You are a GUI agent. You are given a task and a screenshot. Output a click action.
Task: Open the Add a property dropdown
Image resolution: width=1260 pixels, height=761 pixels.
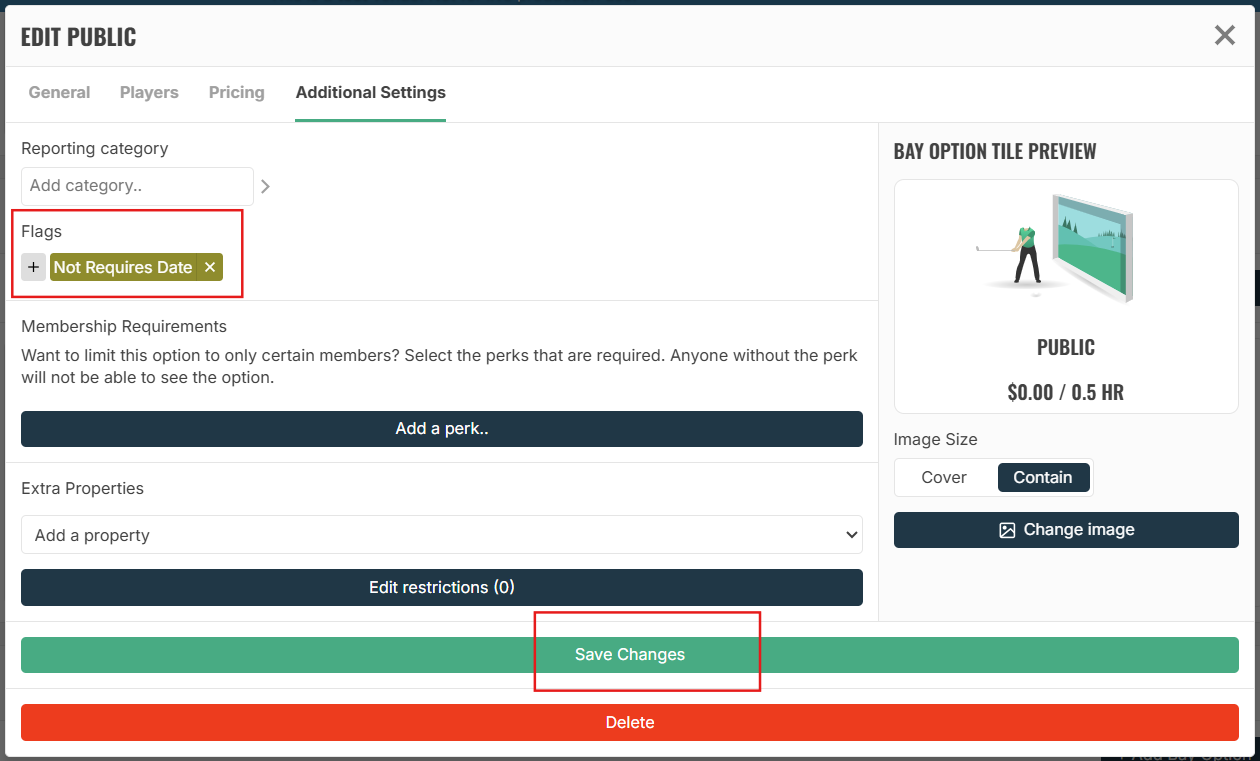pos(442,535)
